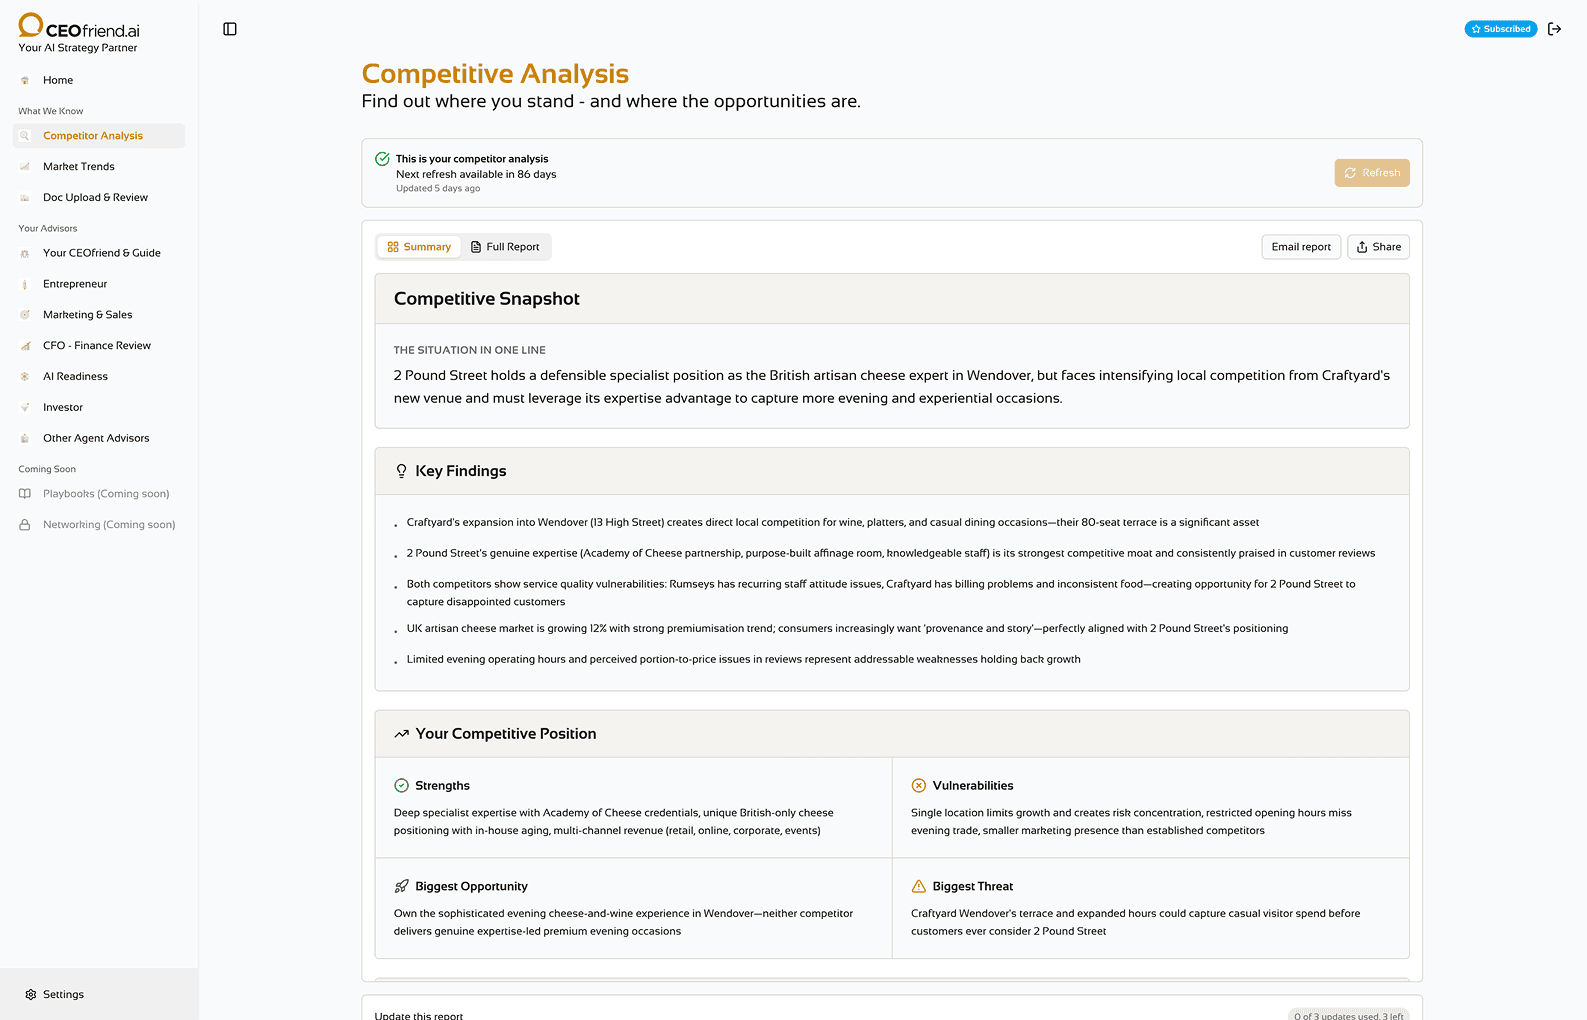Screen dimensions: 1587x1020
Task: Click the Subscribed badge
Action: 1501,29
